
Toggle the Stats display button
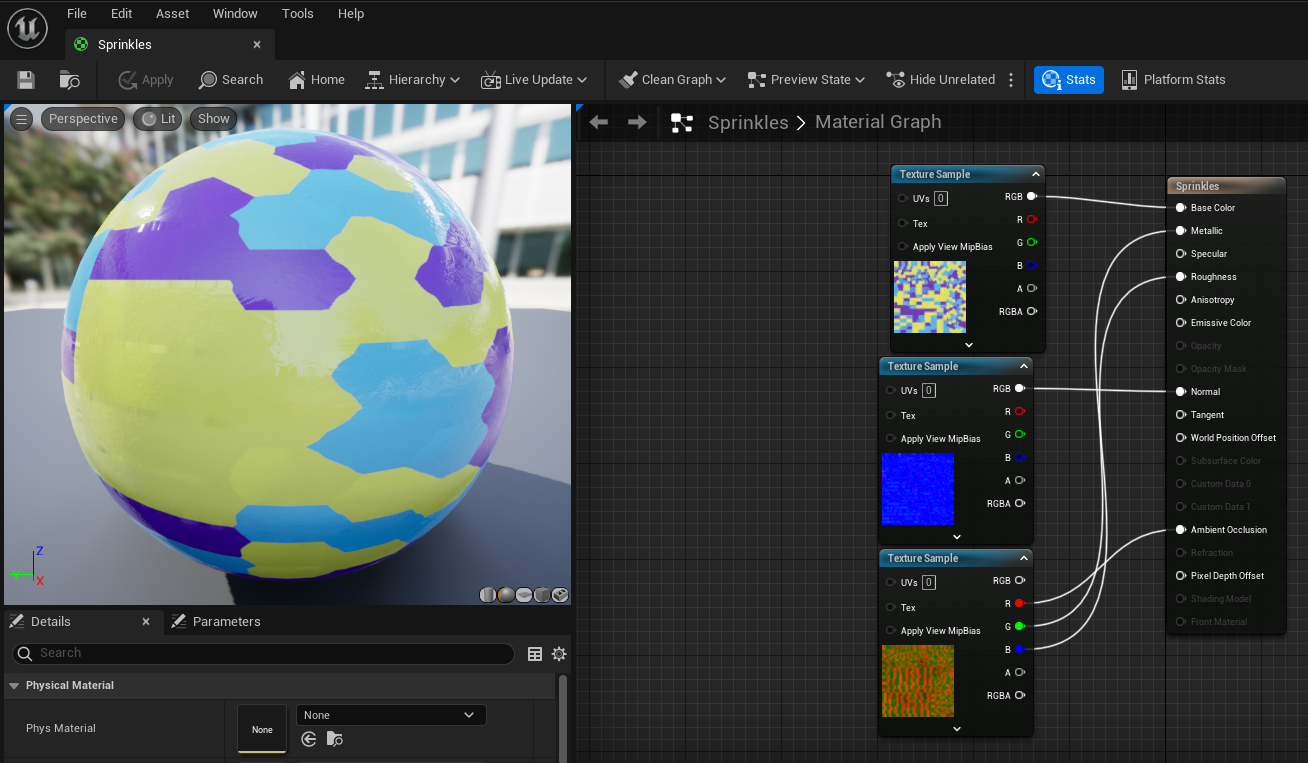click(1069, 80)
